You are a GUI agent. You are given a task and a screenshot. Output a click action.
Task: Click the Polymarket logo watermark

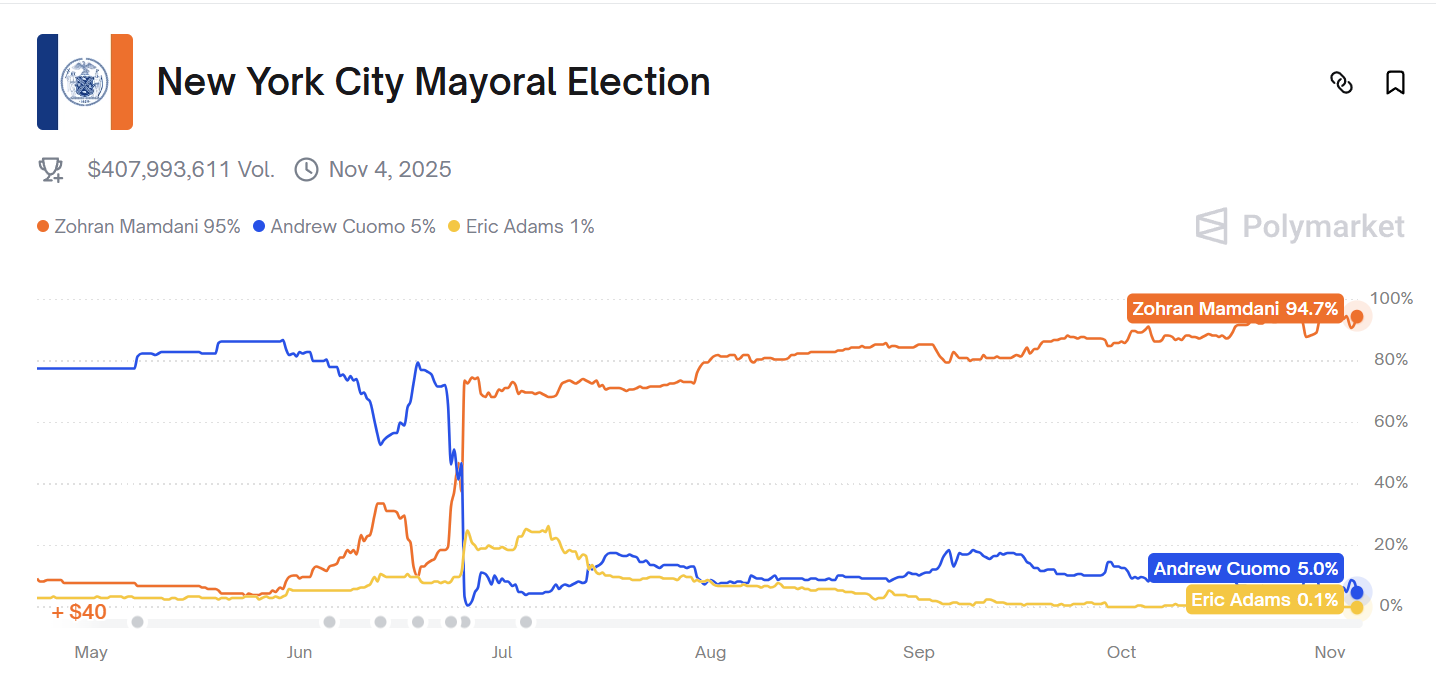click(1300, 227)
